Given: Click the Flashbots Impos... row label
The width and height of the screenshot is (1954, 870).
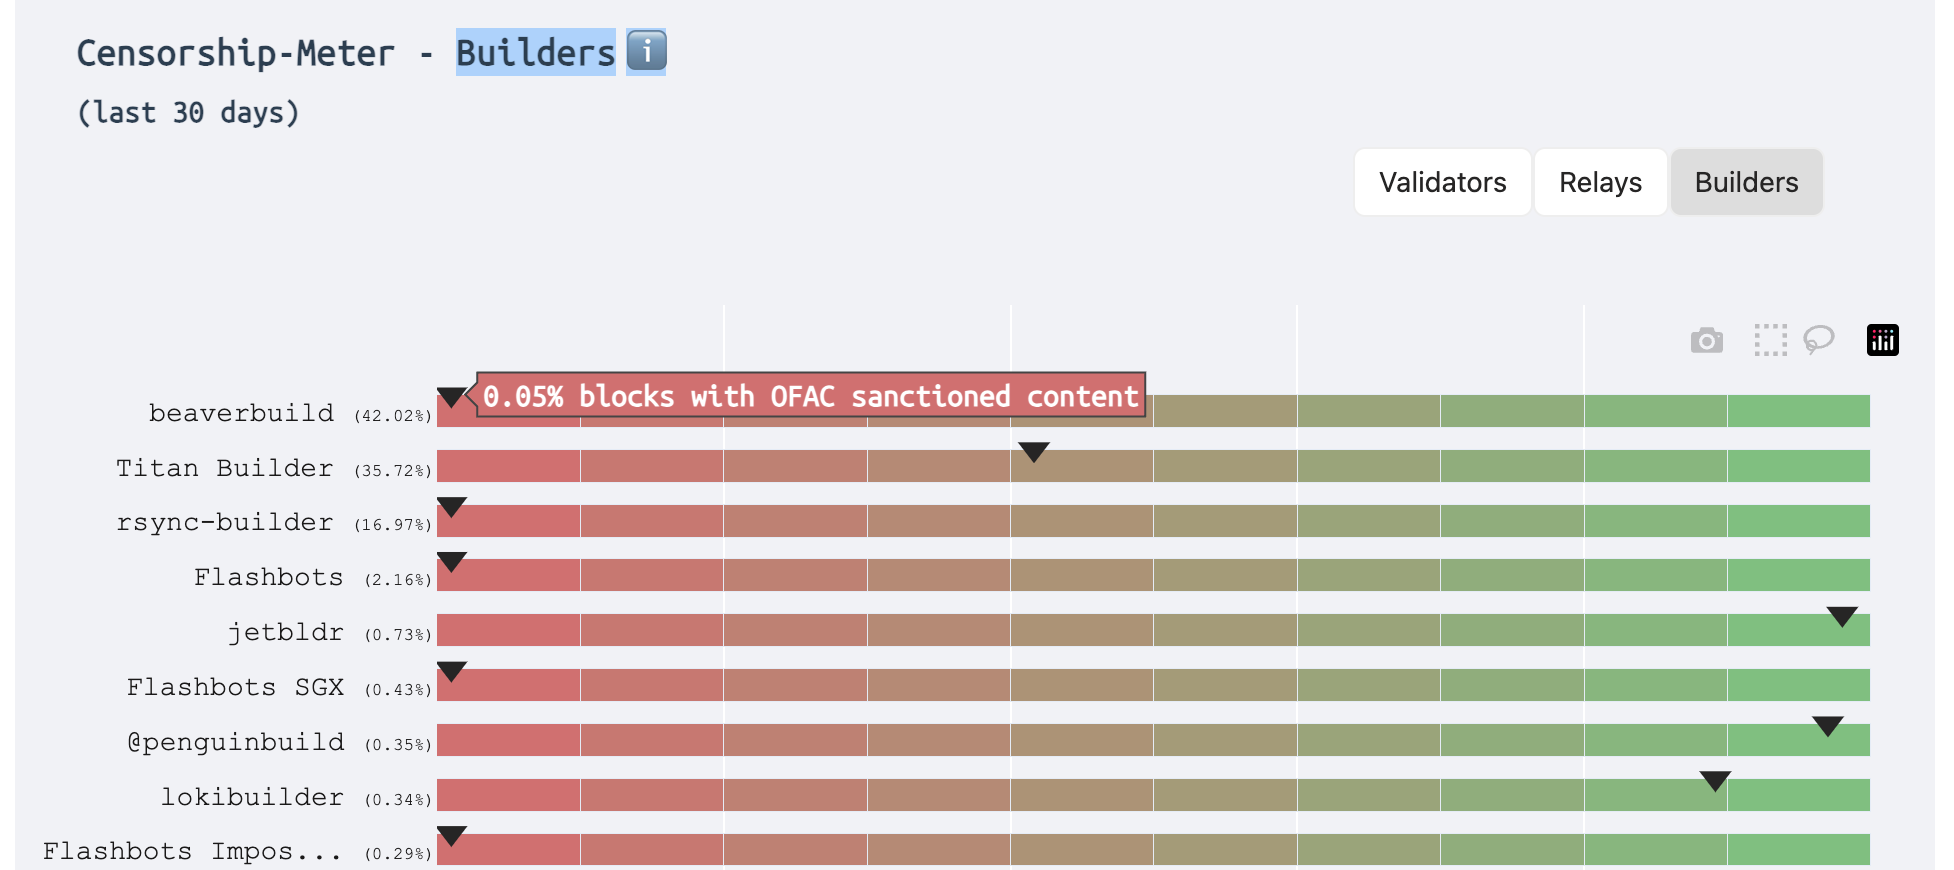Looking at the screenshot, I should click(191, 851).
